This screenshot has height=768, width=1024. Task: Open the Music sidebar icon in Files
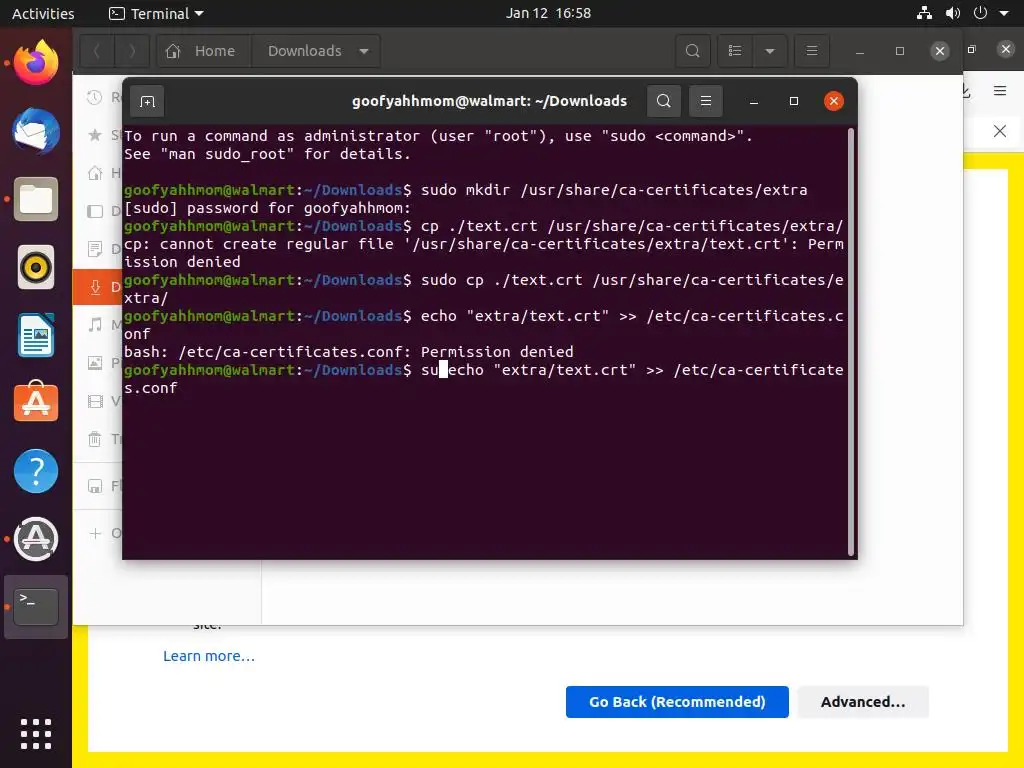pos(95,325)
